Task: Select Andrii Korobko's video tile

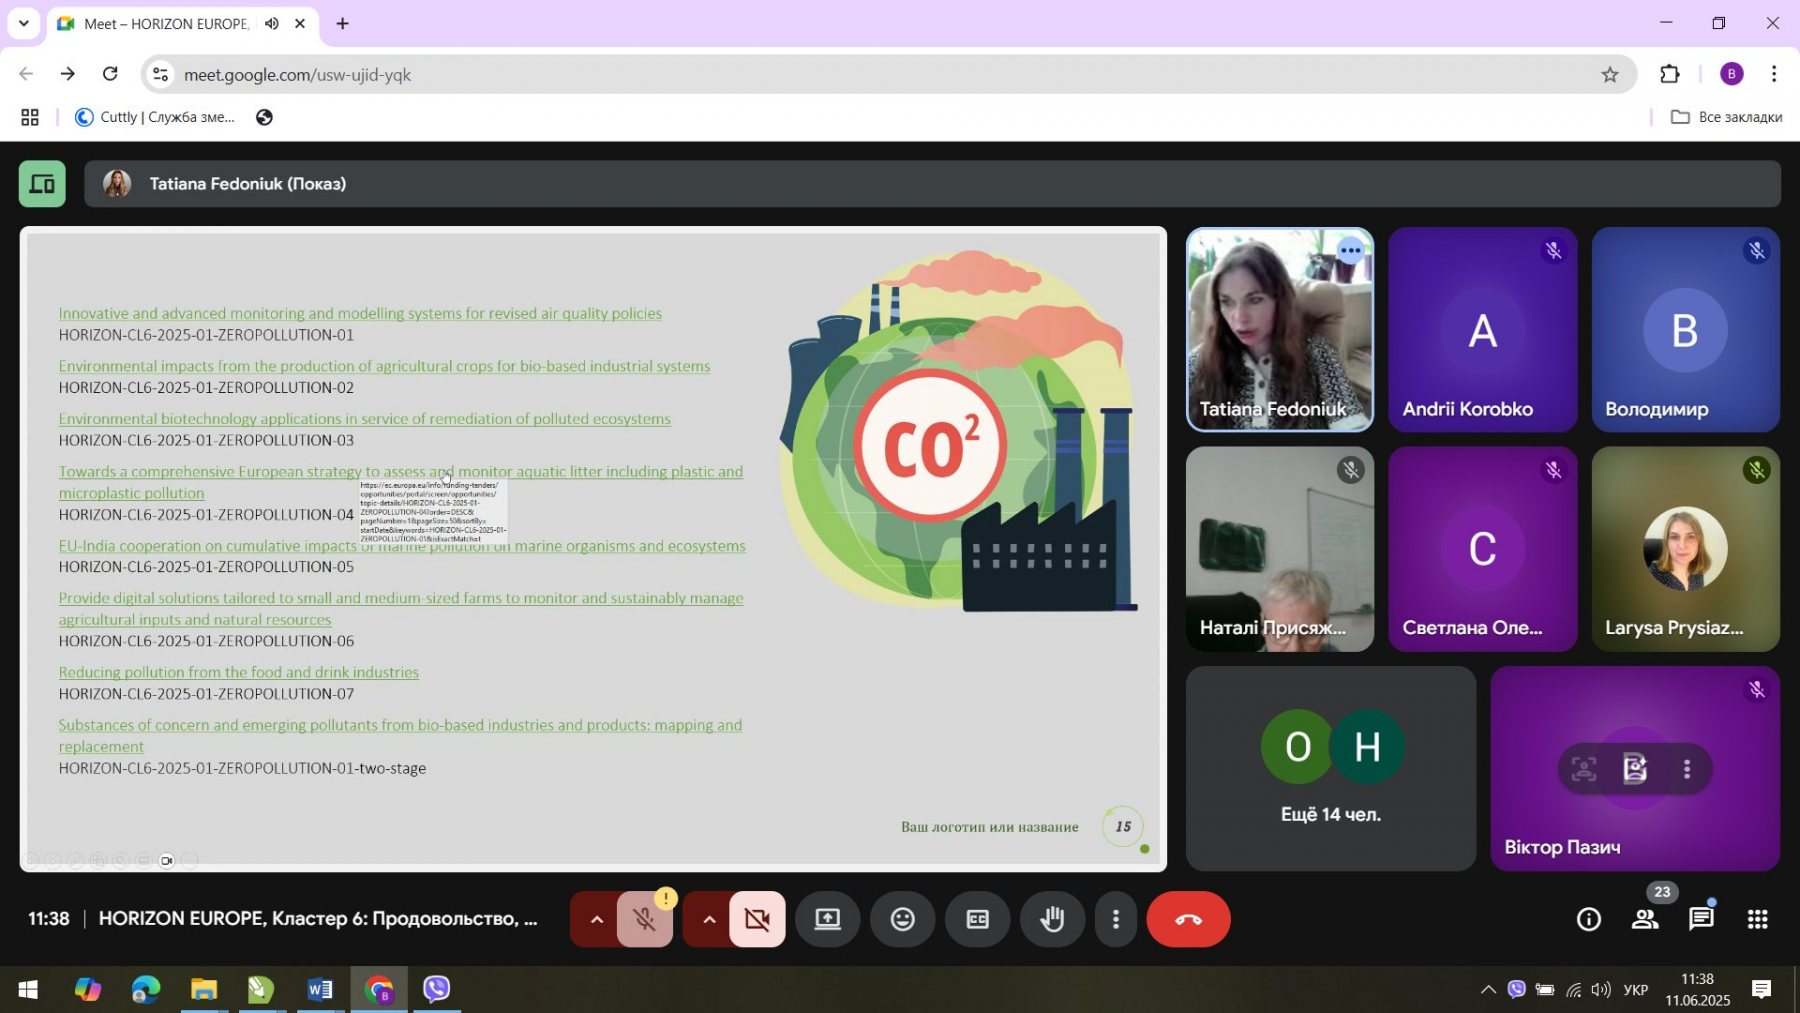Action: click(1482, 330)
